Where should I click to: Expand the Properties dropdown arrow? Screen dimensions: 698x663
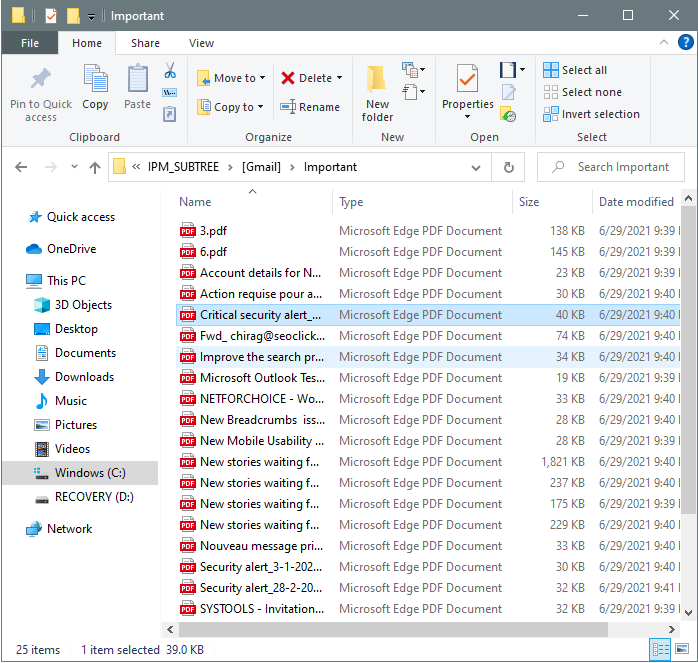(x=467, y=117)
